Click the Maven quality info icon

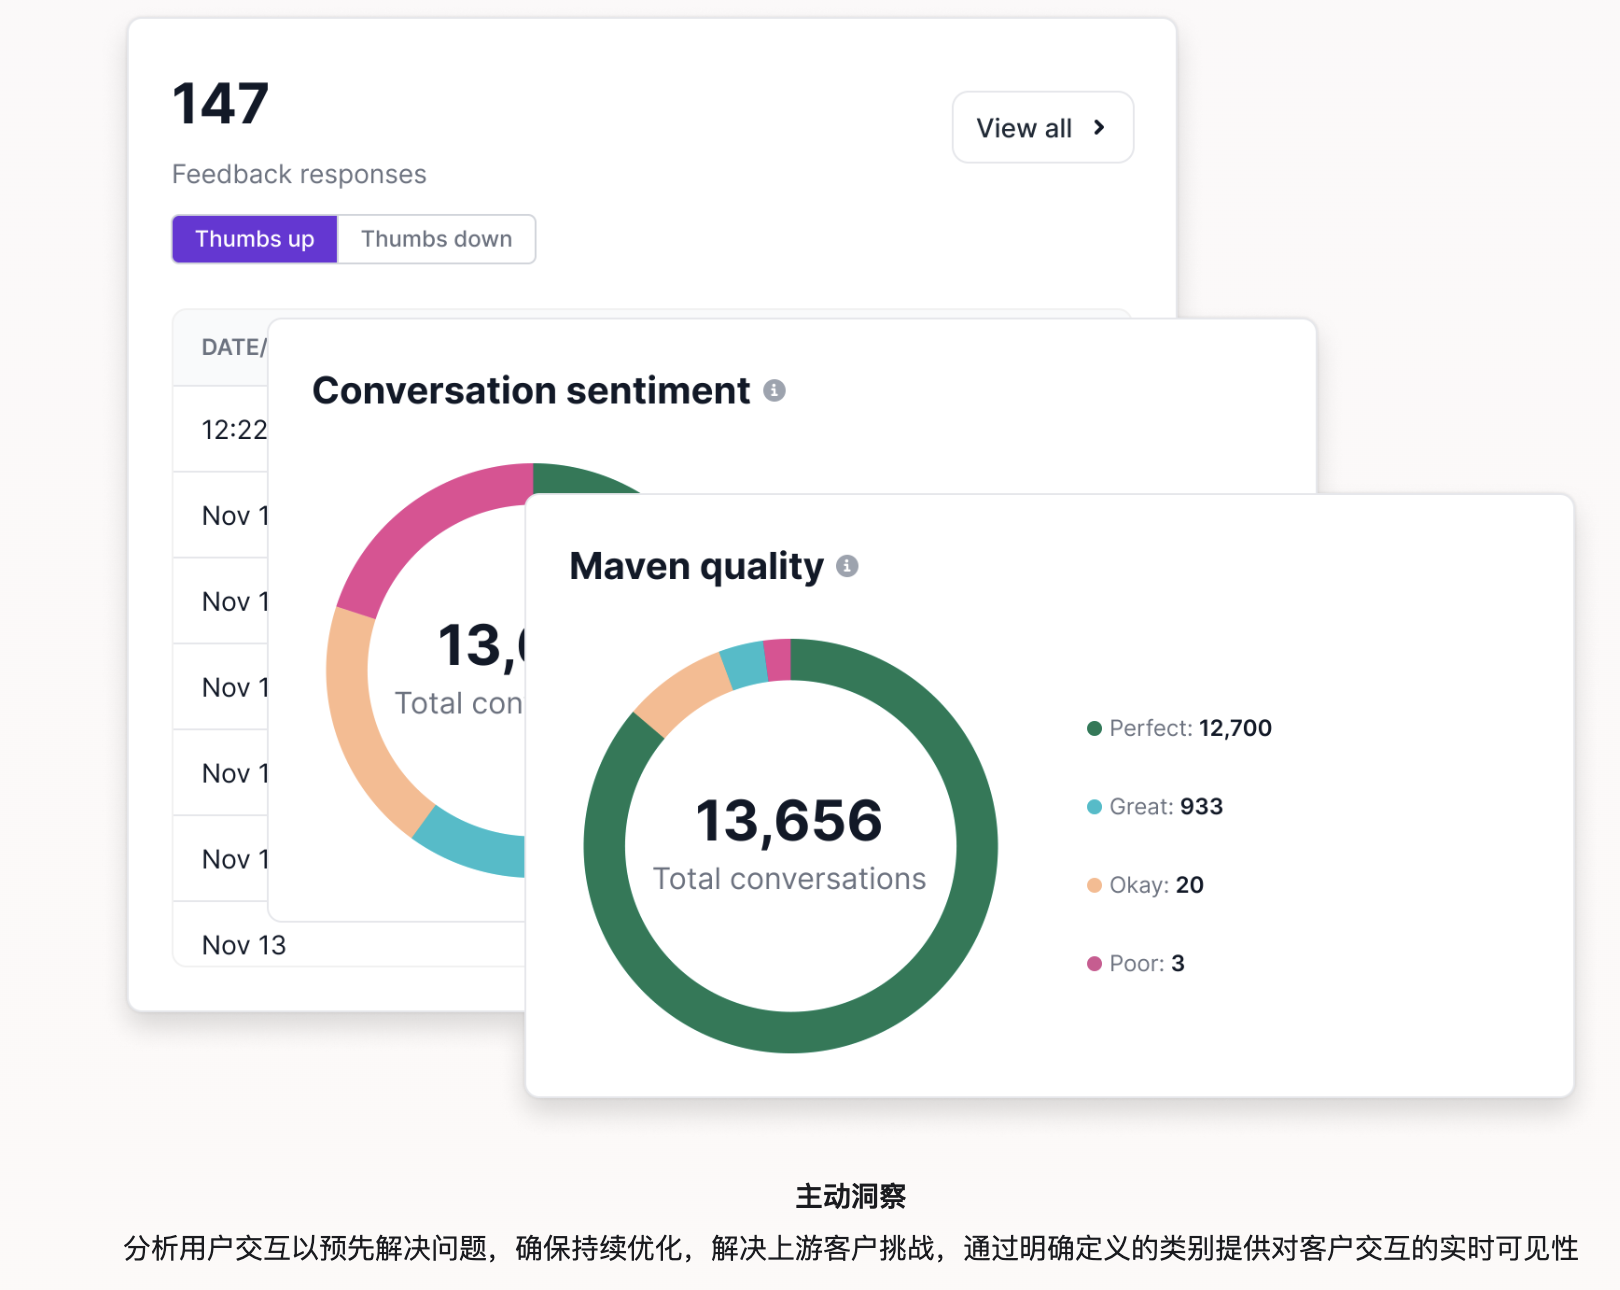[x=847, y=566]
